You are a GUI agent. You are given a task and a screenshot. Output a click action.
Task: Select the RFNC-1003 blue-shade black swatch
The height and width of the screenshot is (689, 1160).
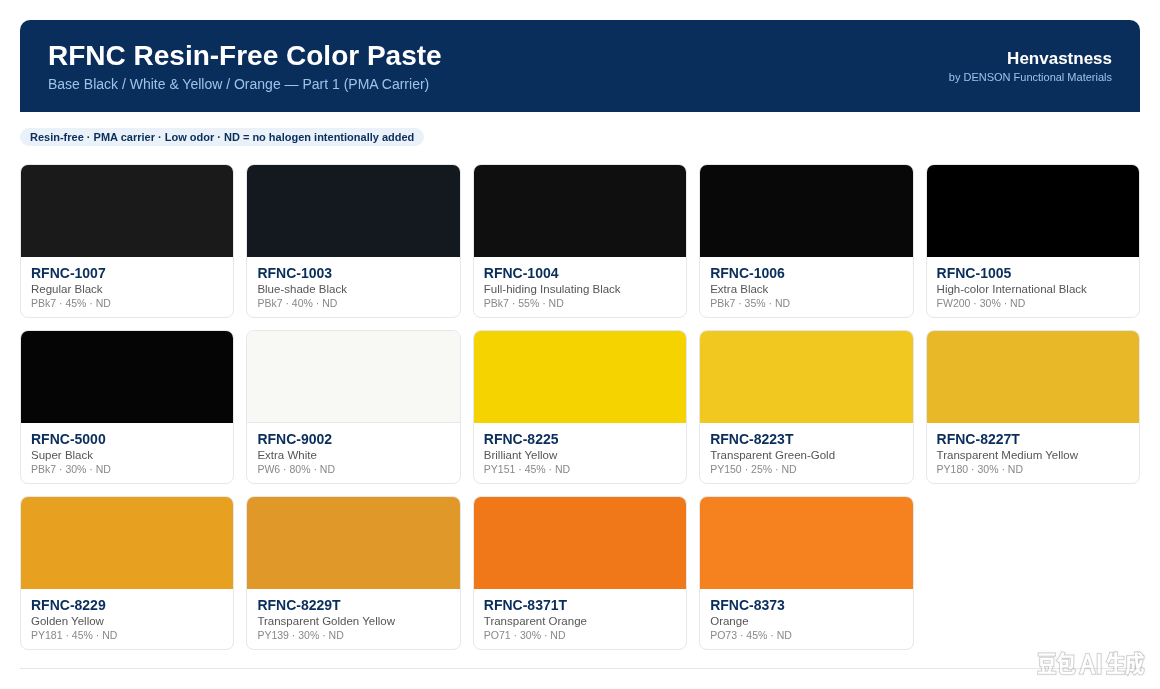pyautogui.click(x=353, y=211)
